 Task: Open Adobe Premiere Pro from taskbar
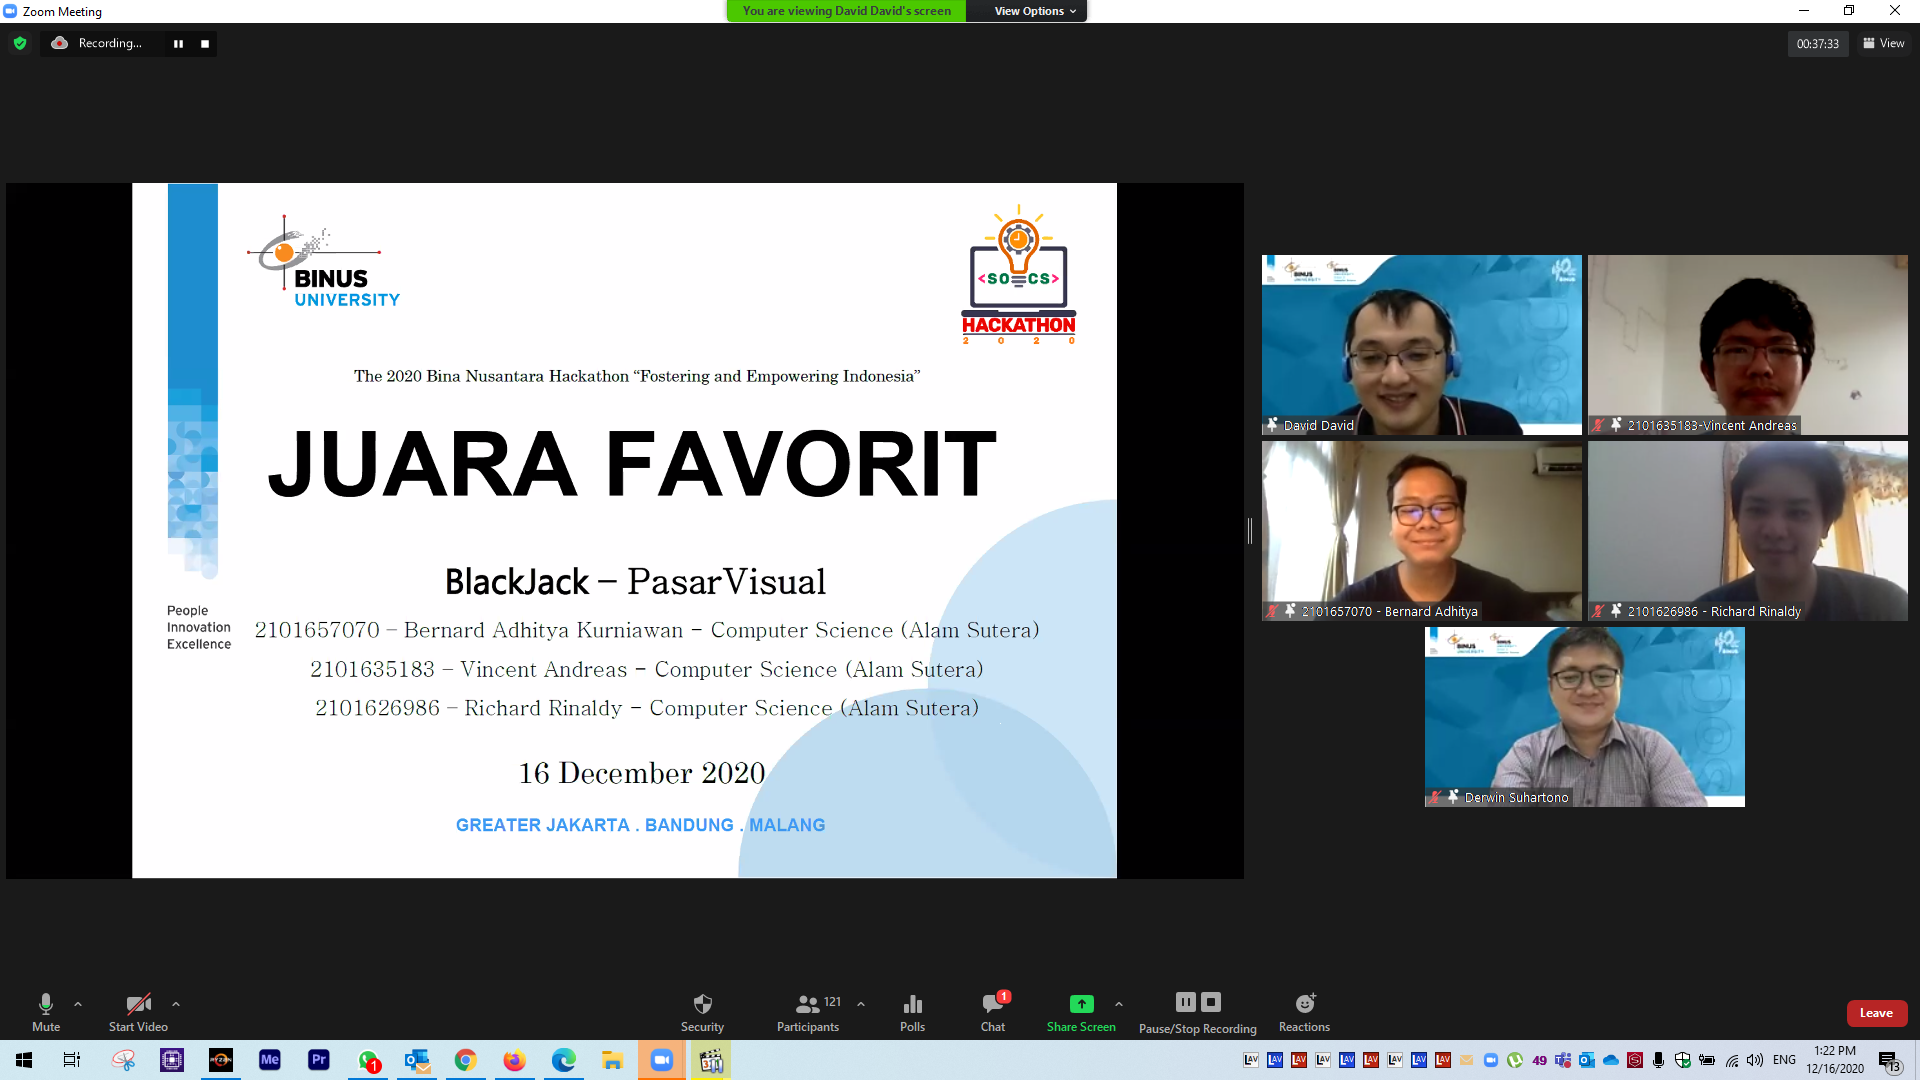[319, 1060]
